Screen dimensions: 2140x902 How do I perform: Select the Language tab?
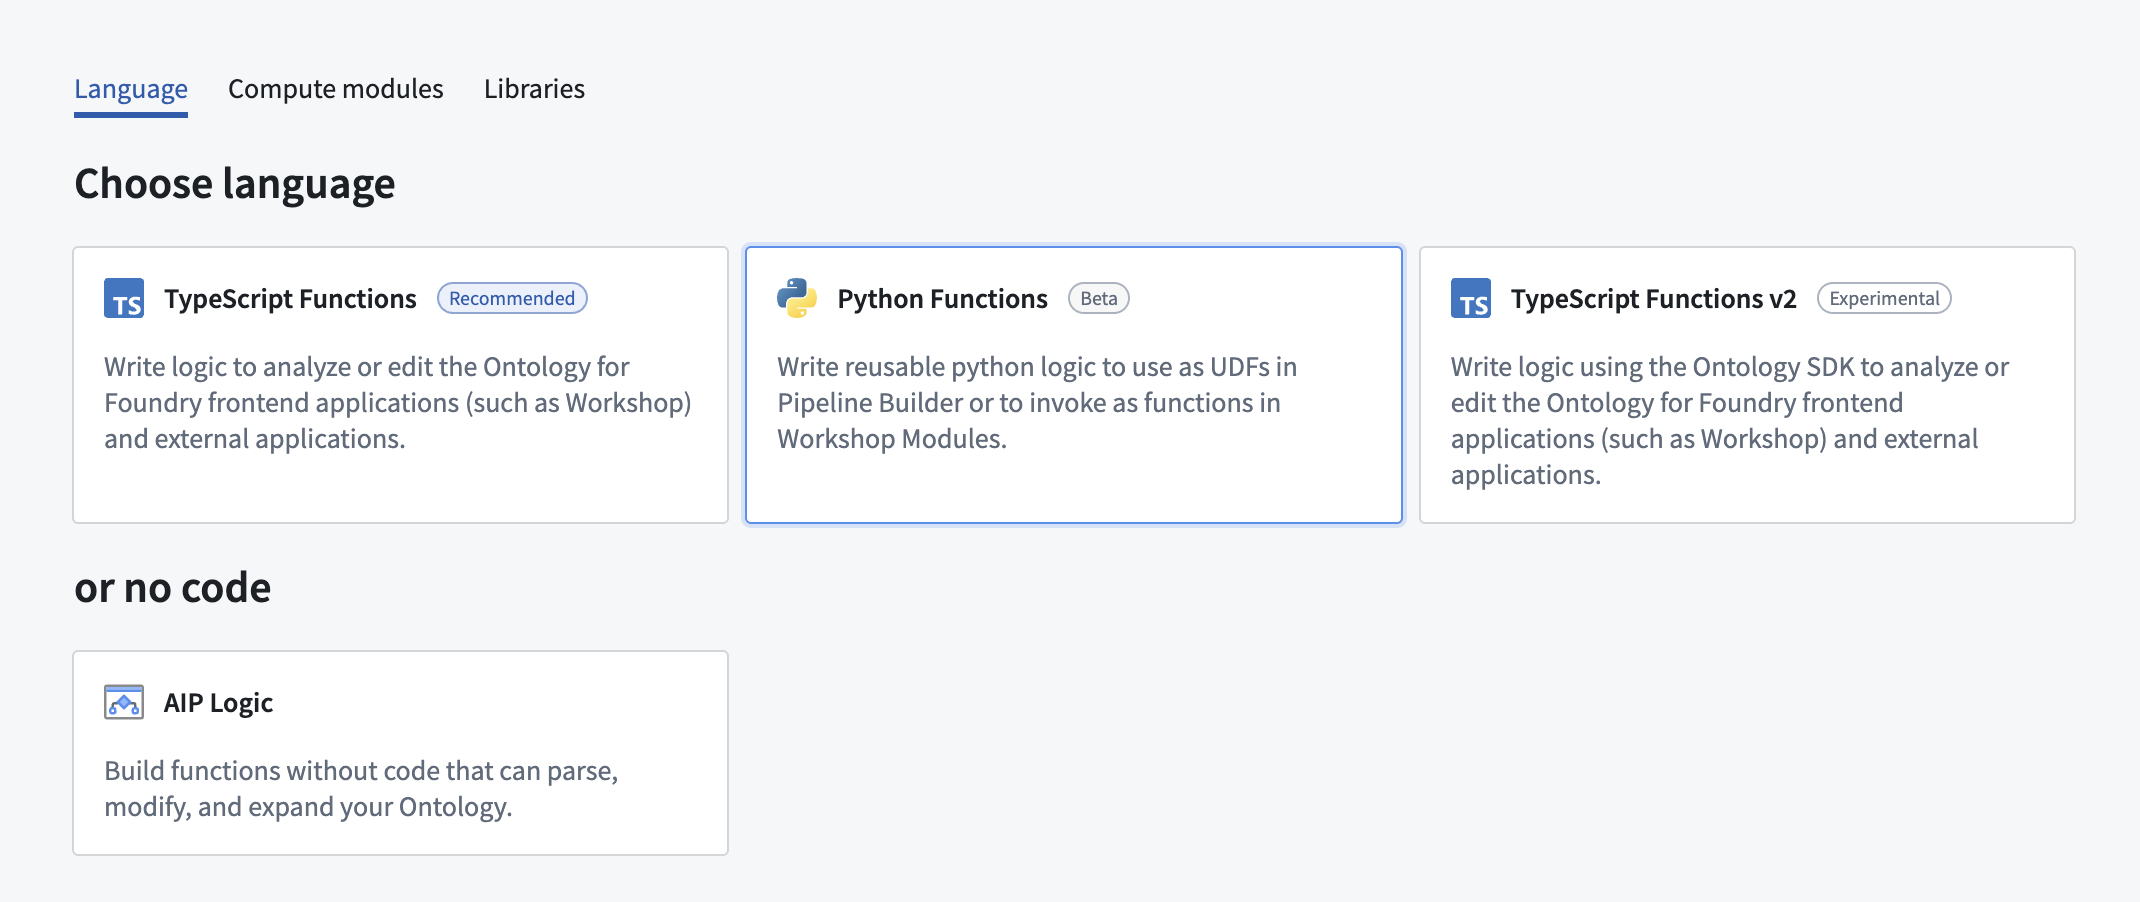coord(131,89)
